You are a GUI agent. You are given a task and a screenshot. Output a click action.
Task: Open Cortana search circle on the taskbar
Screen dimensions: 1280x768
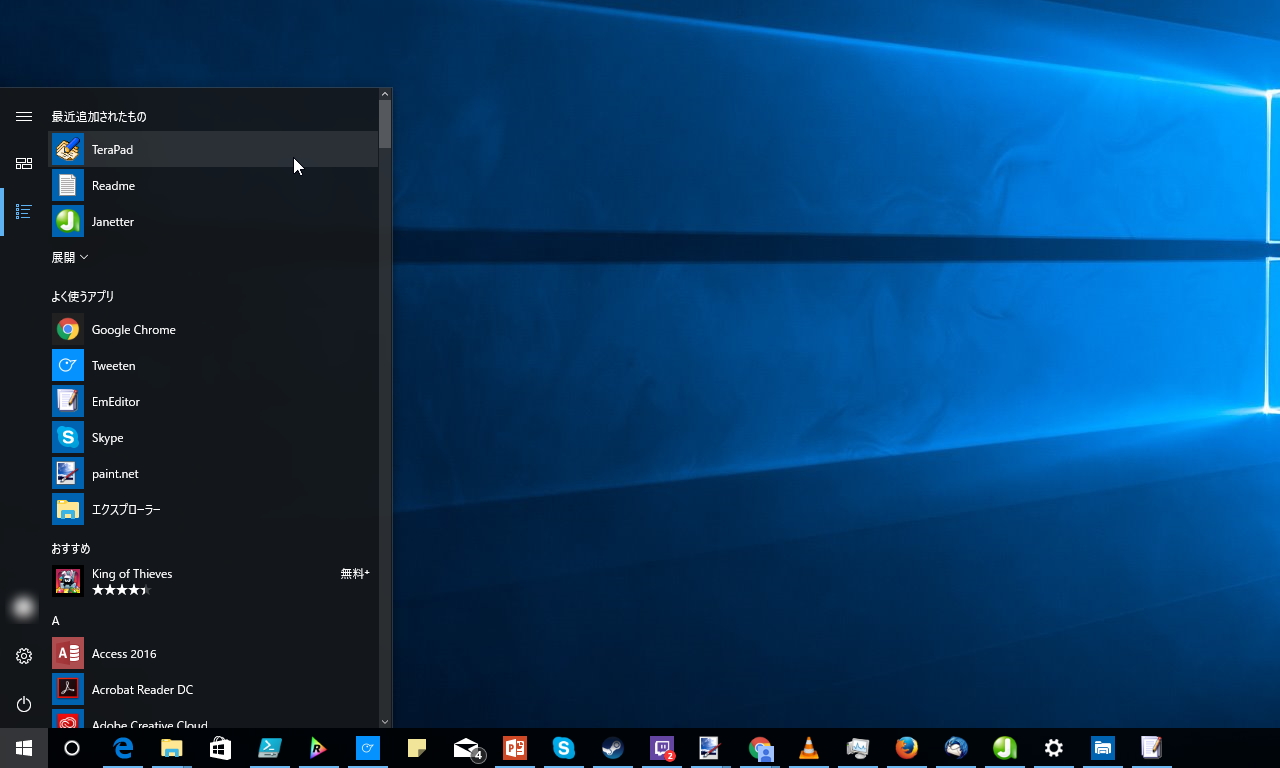72,748
